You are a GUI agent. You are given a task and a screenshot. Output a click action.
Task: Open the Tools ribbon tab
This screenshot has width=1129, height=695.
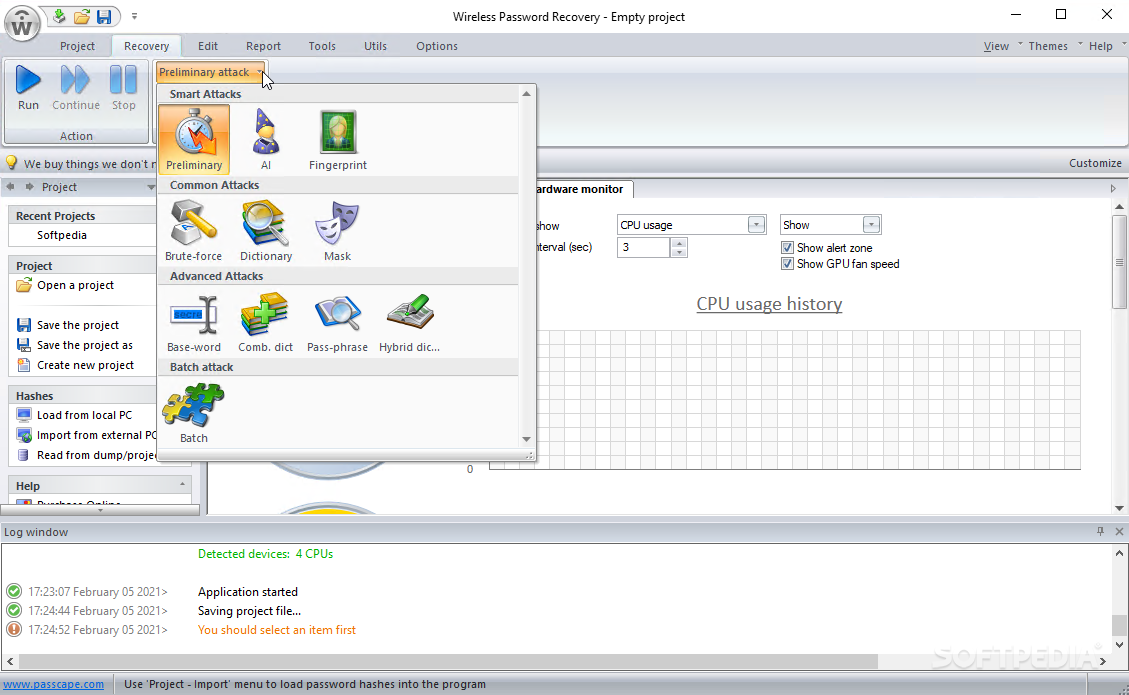[322, 46]
